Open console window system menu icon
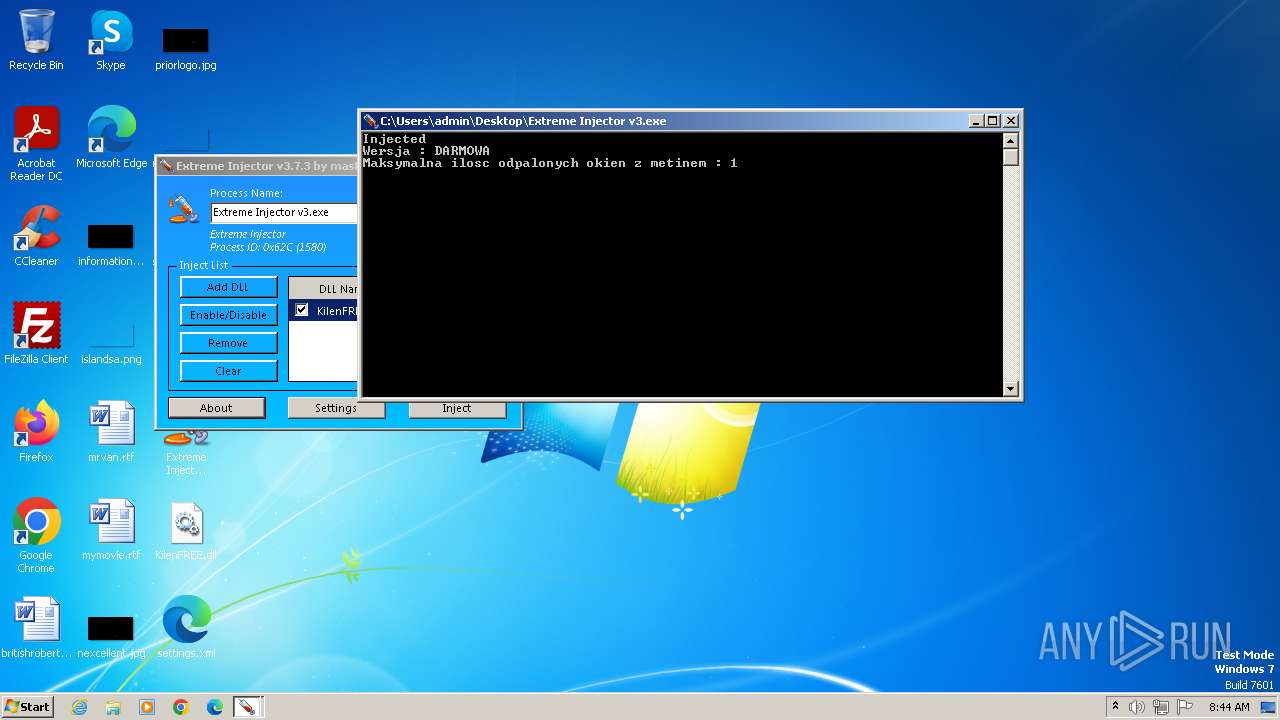1280x720 pixels. pos(370,121)
